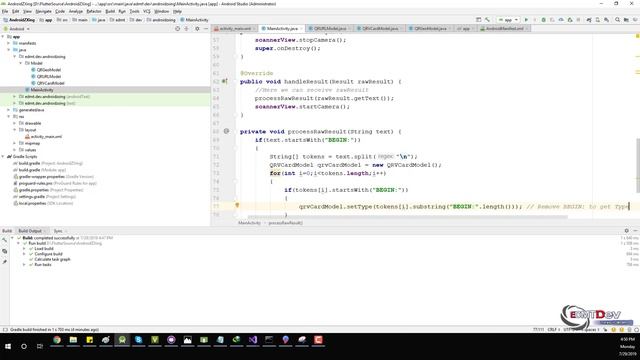Click the Make Project hammer icon
The width and height of the screenshot is (640, 360).
487,20
